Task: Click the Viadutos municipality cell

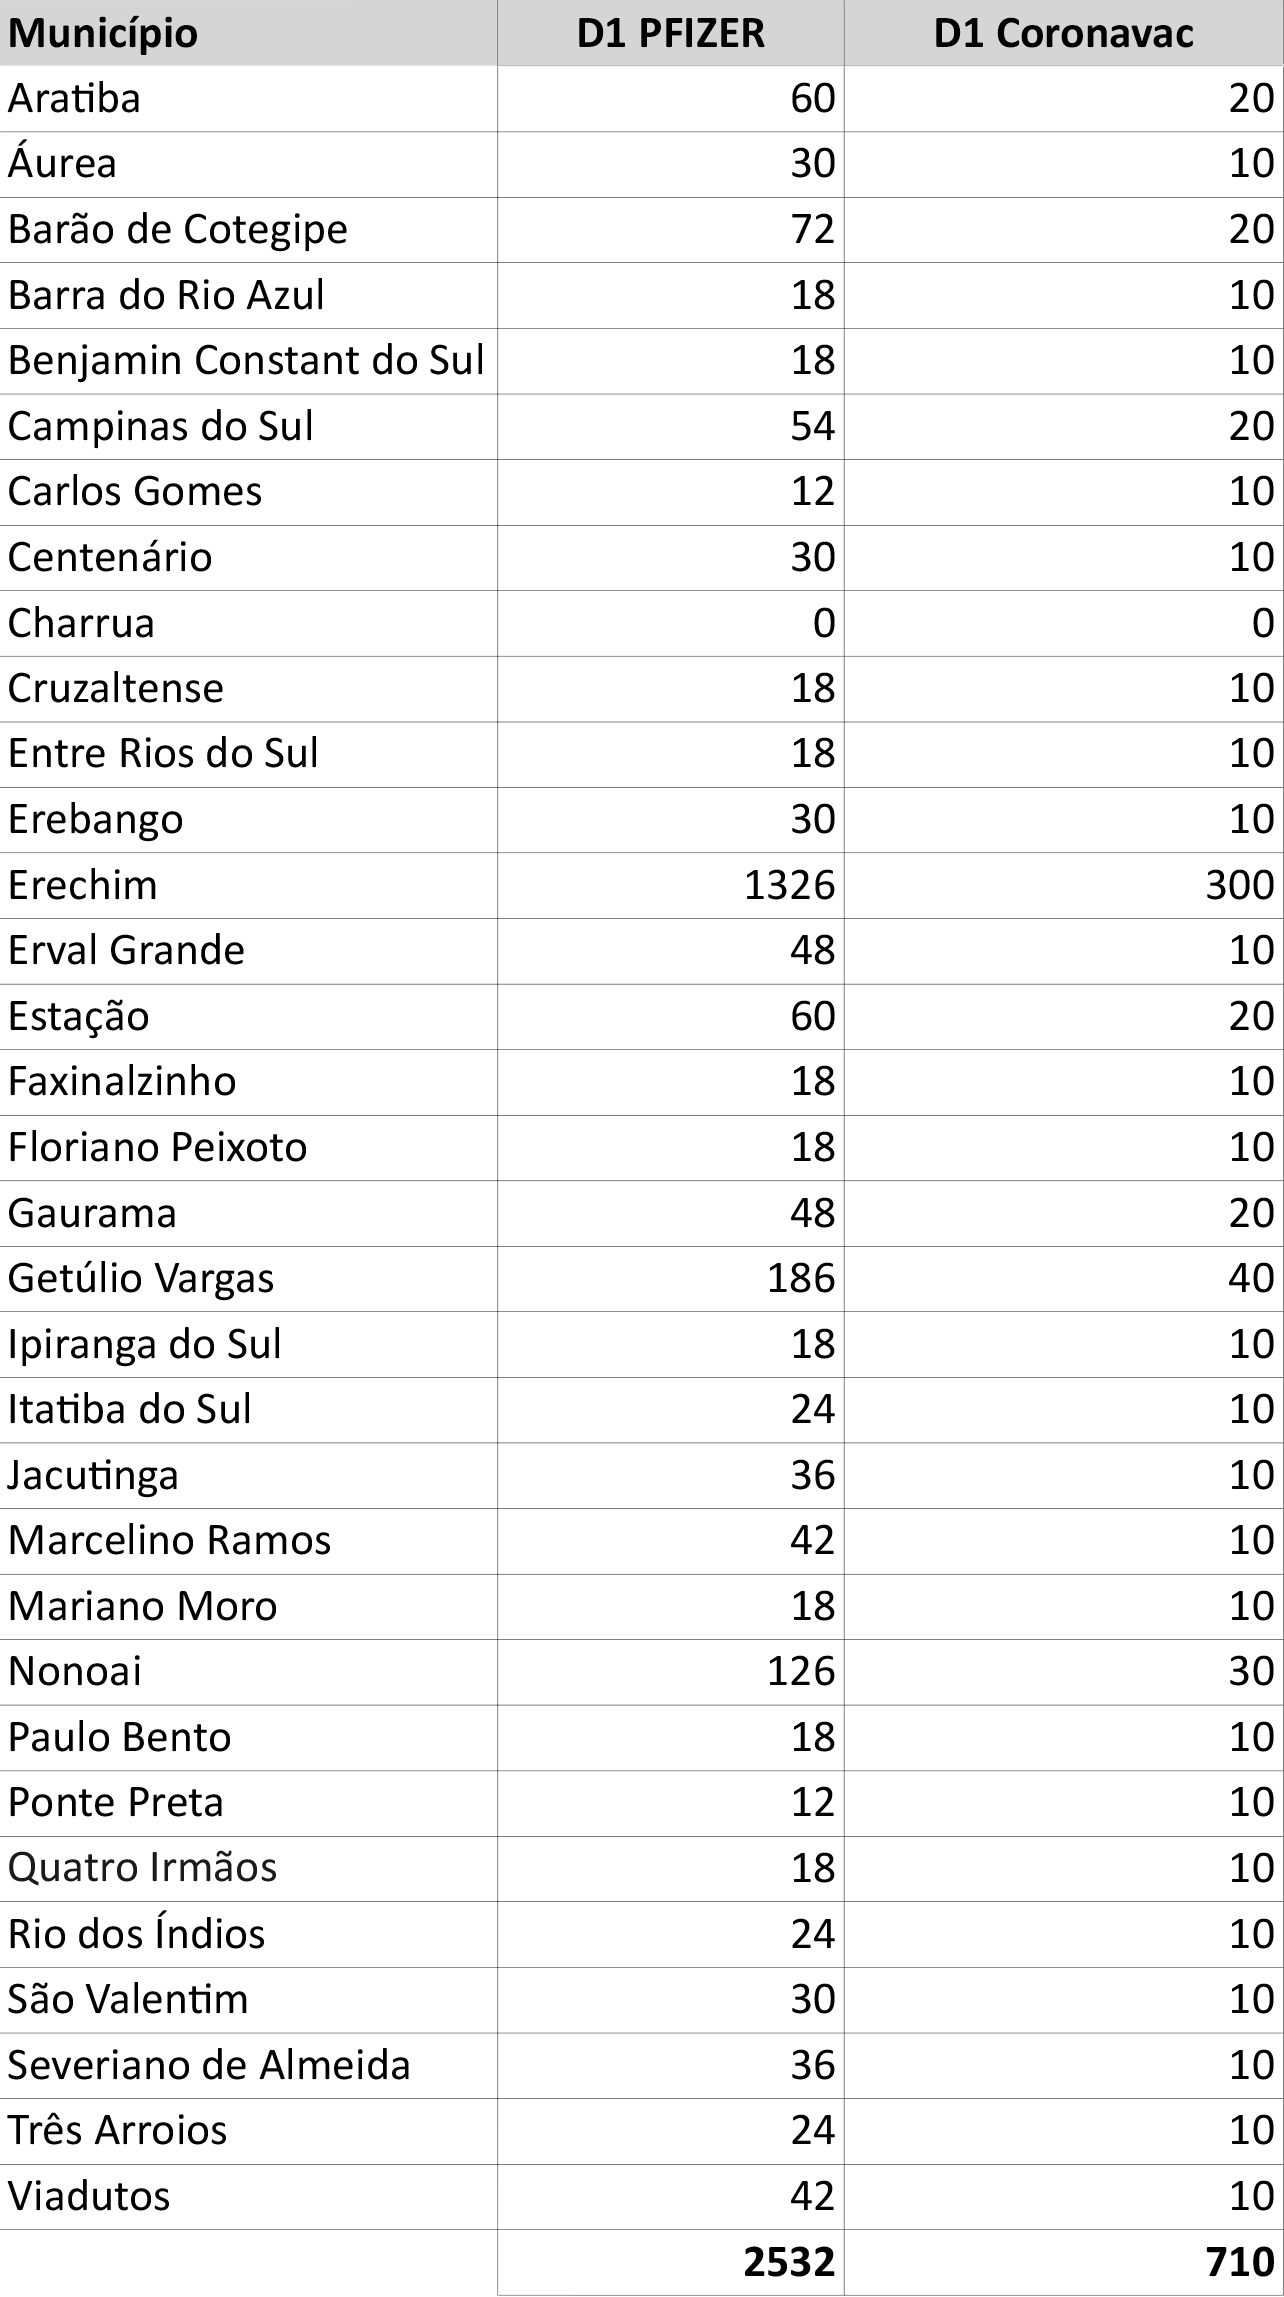Action: tap(248, 2196)
